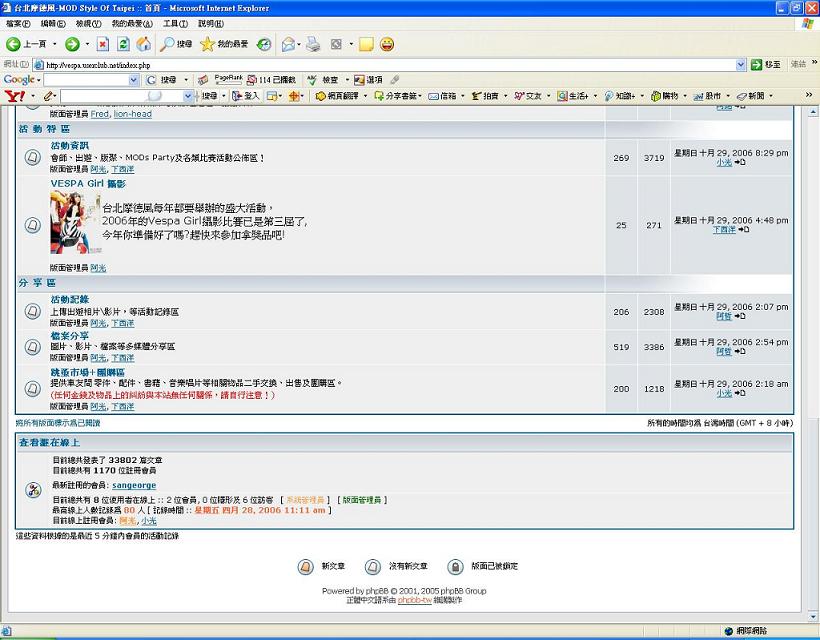Screen dimensions: 820x640
Task: Open Back button history dropdown arrow
Action: point(53,44)
